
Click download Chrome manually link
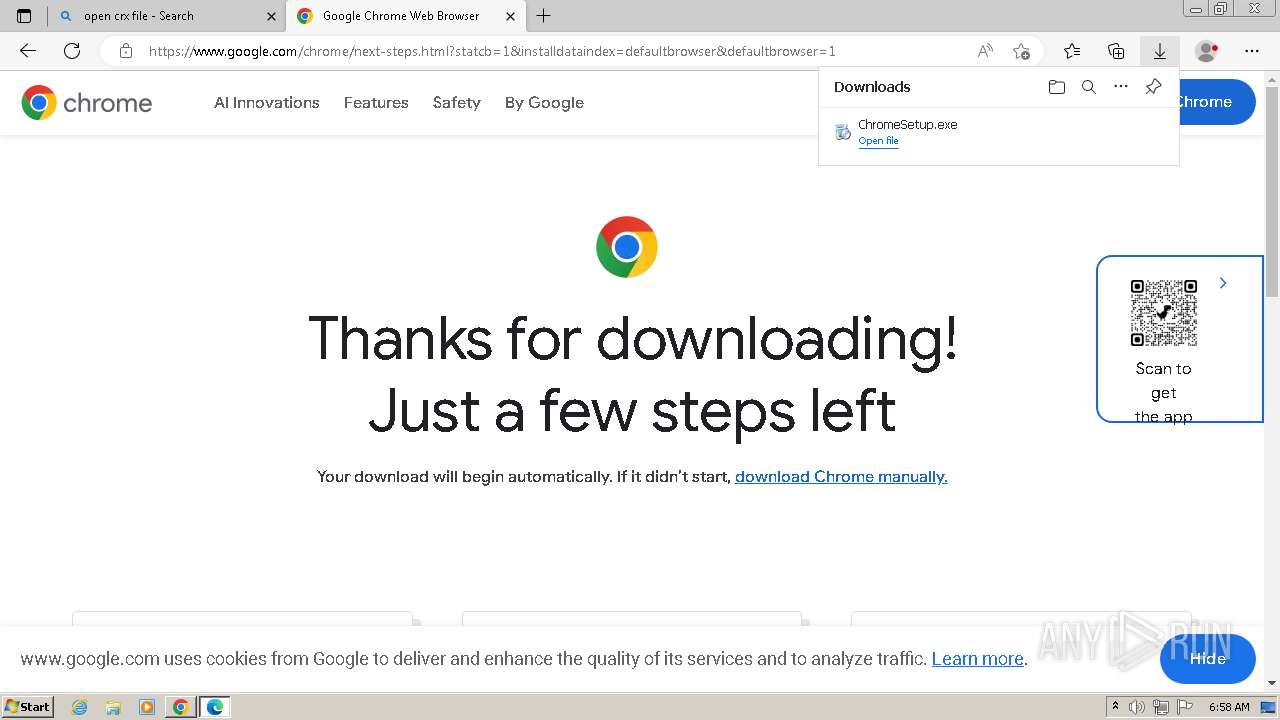click(841, 476)
